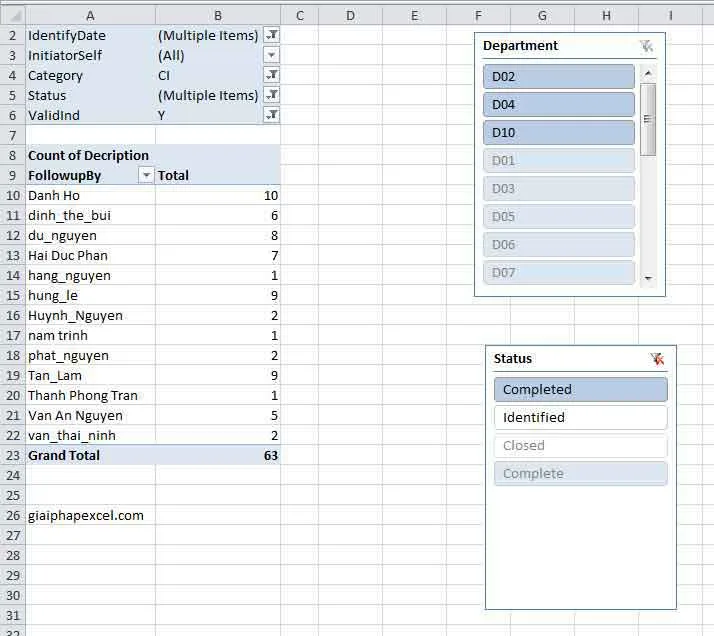Select the hang_nguyen cell
Image resolution: width=714 pixels, height=636 pixels.
pyautogui.click(x=90, y=275)
